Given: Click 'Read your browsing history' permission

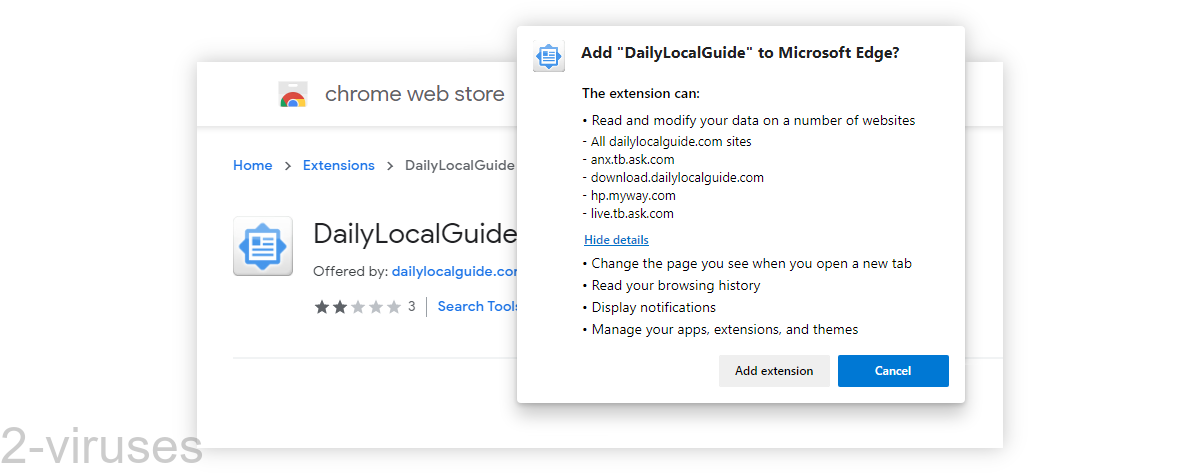Looking at the screenshot, I should tap(671, 286).
